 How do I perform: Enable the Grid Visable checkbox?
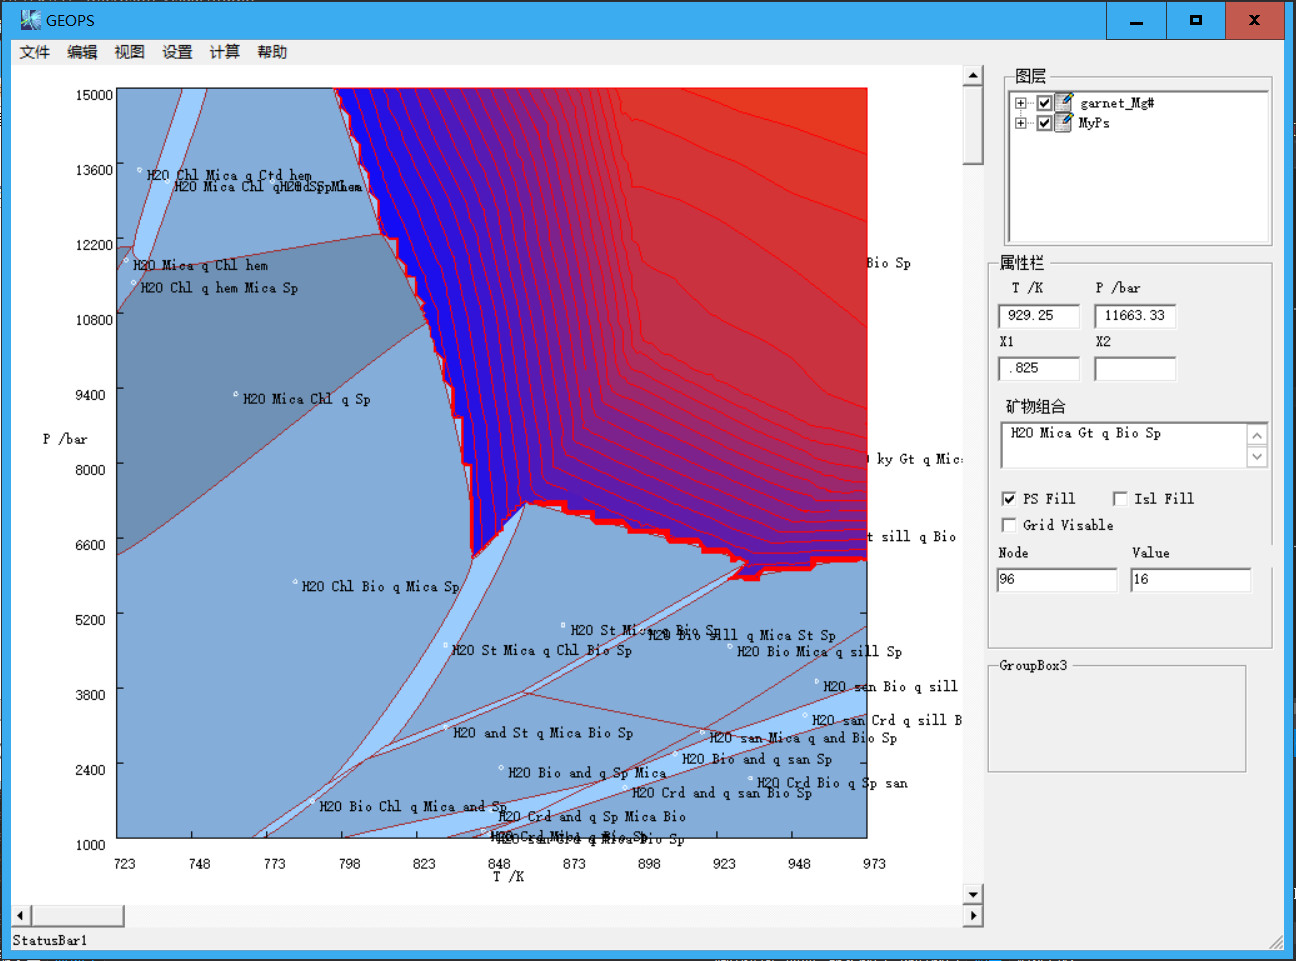pyautogui.click(x=1009, y=525)
